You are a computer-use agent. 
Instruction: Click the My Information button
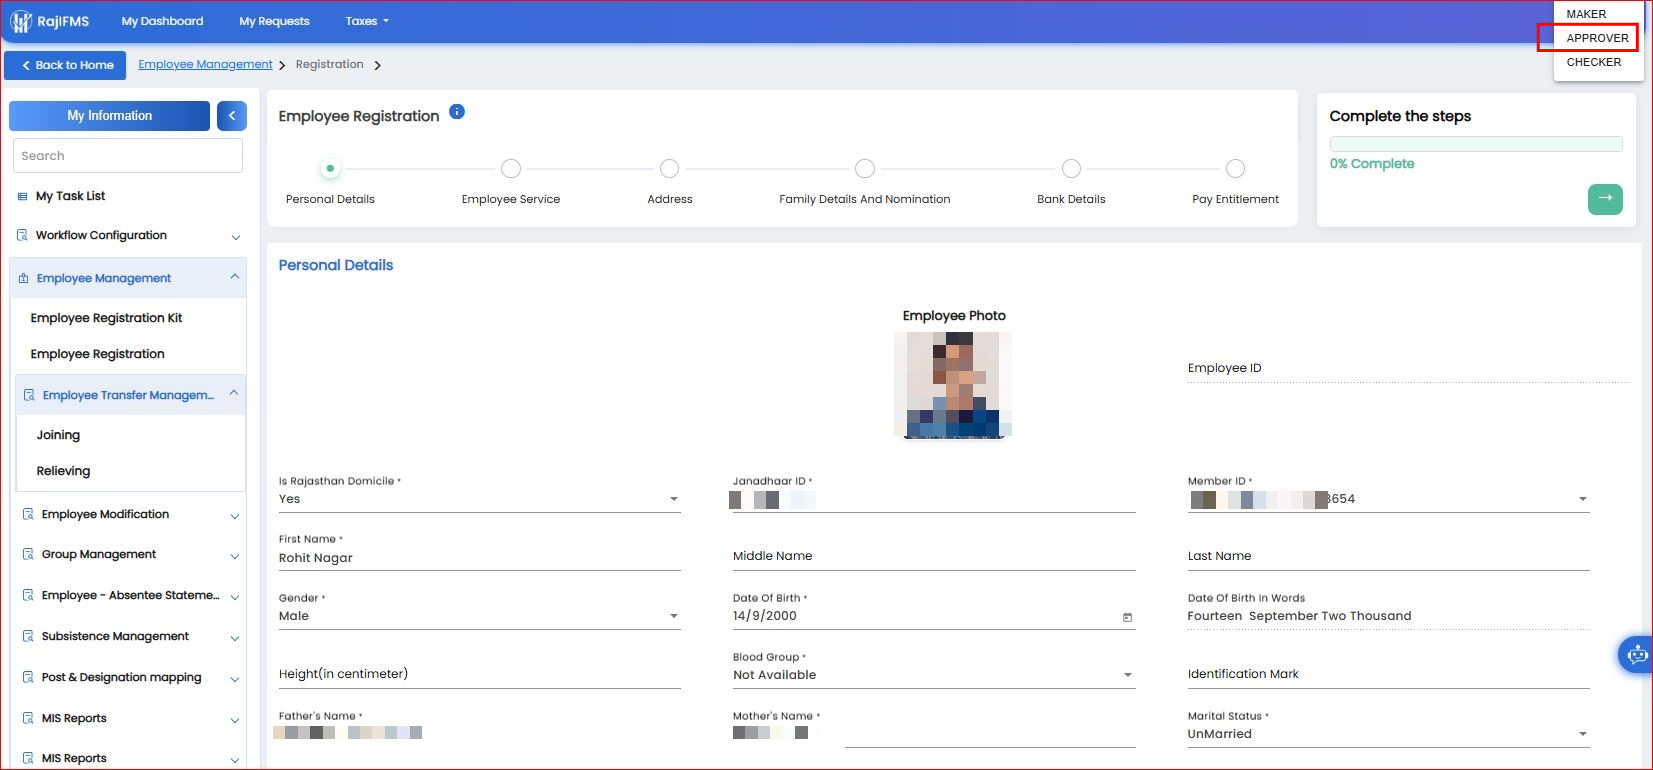click(x=110, y=116)
